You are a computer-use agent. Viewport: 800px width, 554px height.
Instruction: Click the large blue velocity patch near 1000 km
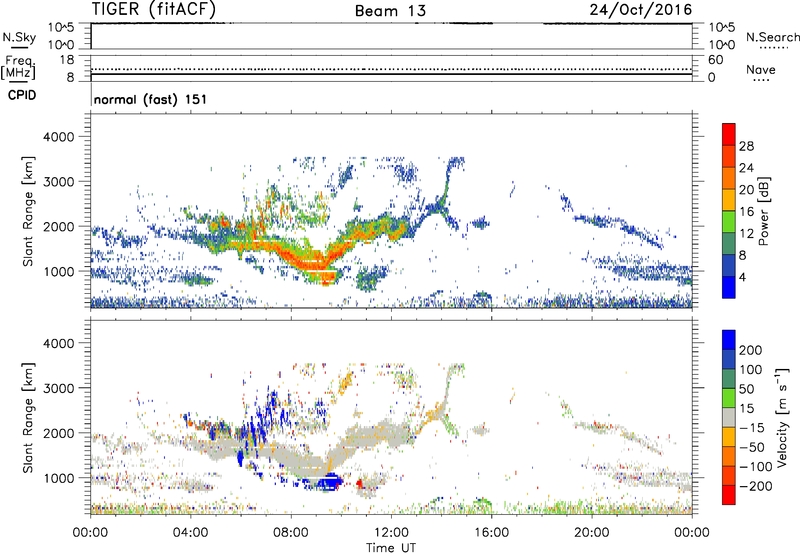[328, 482]
